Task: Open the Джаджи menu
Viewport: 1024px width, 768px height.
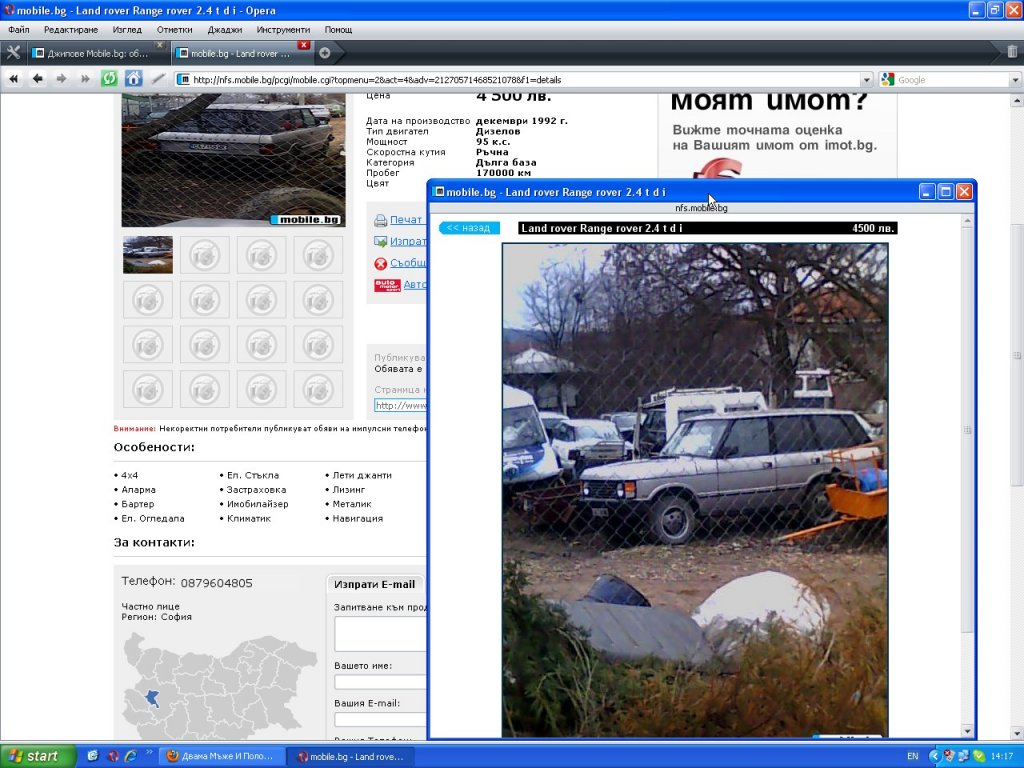Action: click(x=225, y=29)
